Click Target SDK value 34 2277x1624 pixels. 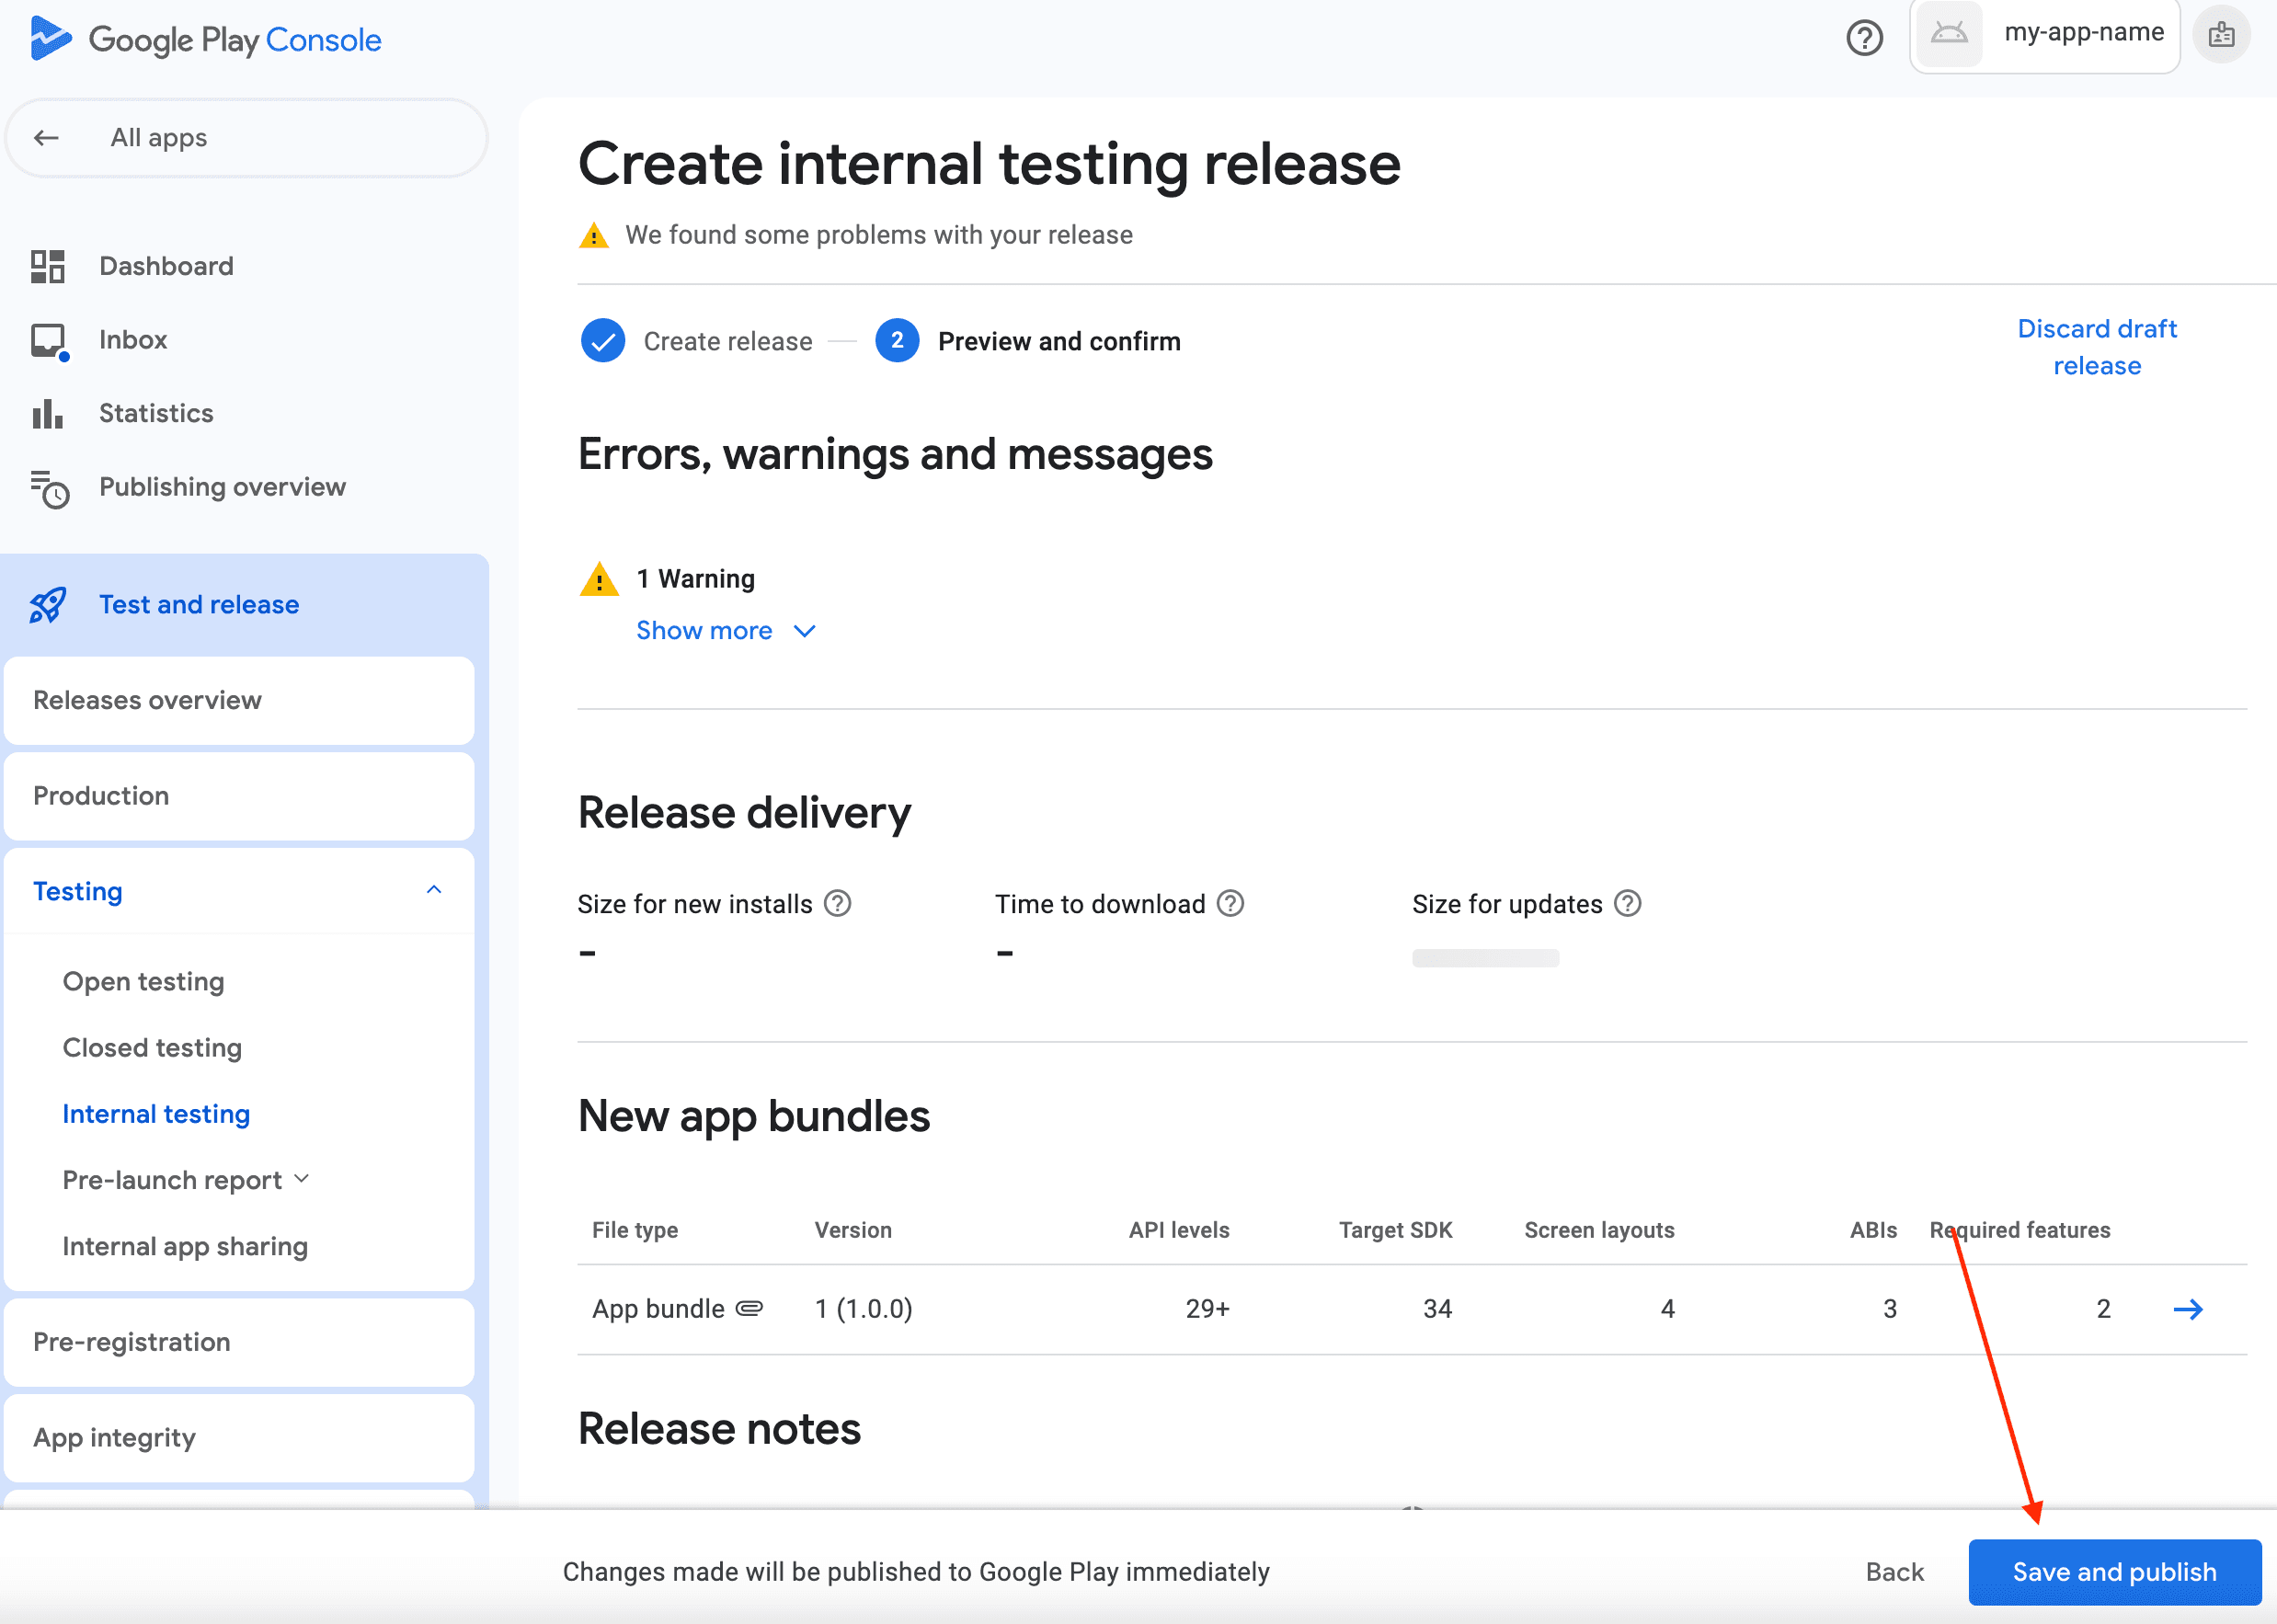click(1437, 1309)
